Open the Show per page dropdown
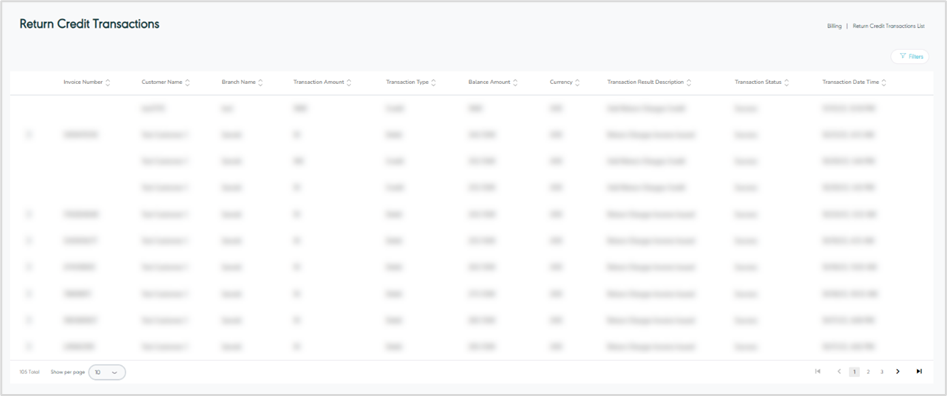This screenshot has height=396, width=947. click(x=107, y=372)
